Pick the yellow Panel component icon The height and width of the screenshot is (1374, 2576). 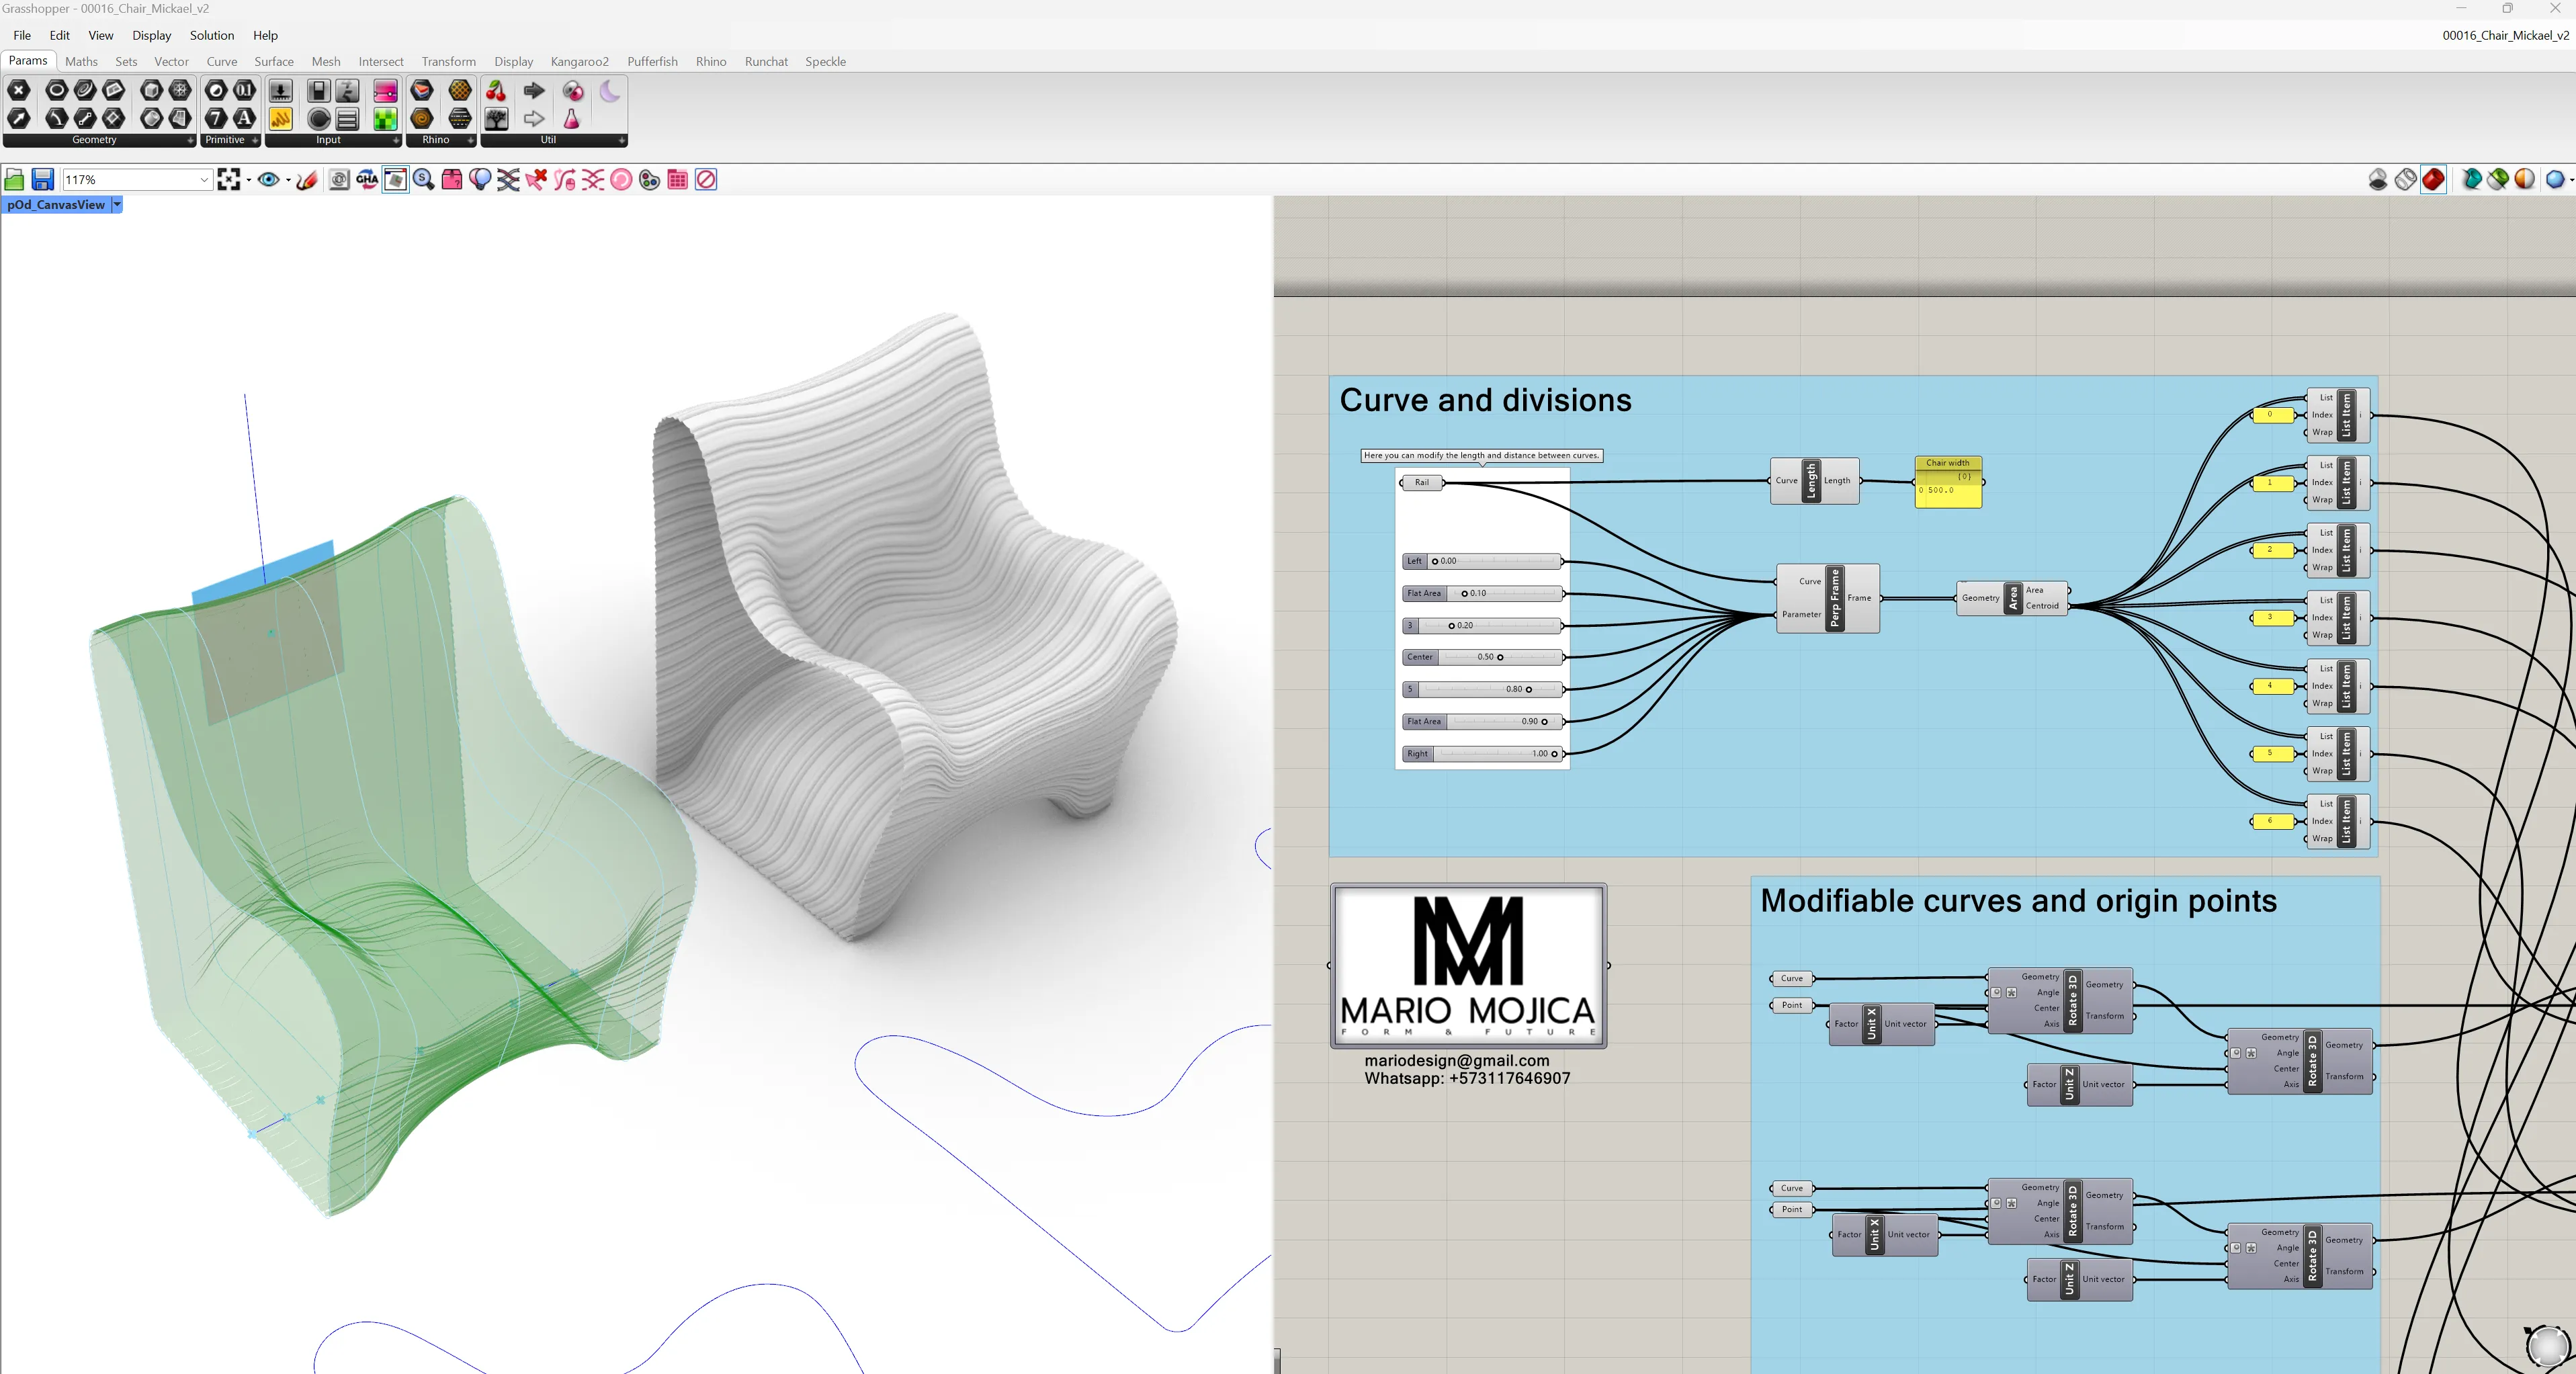(x=281, y=119)
